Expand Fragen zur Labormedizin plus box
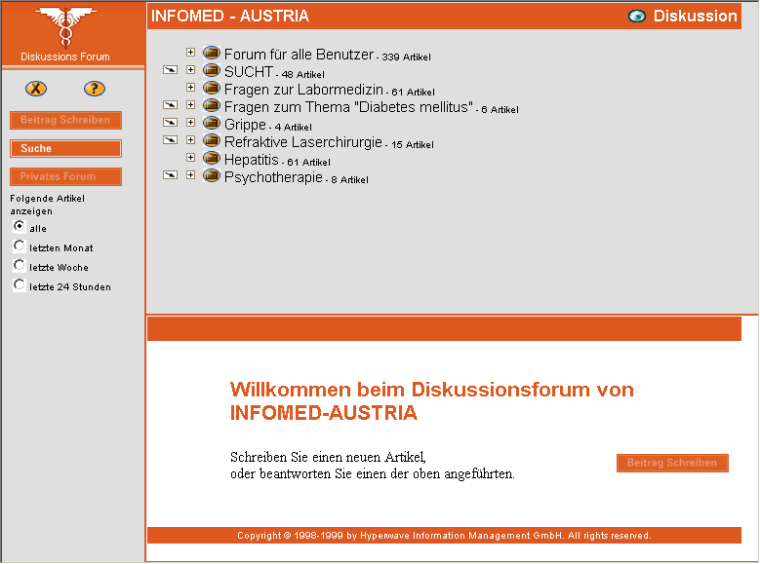The width and height of the screenshot is (760, 564). click(x=190, y=87)
